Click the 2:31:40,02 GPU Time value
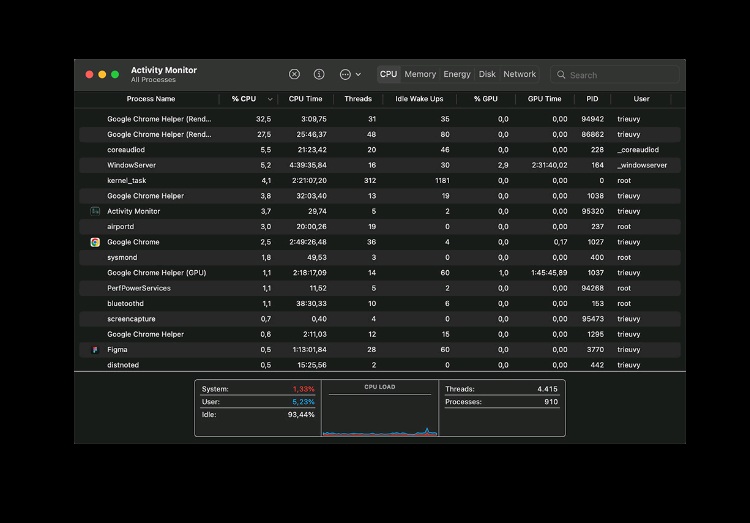 tap(549, 165)
